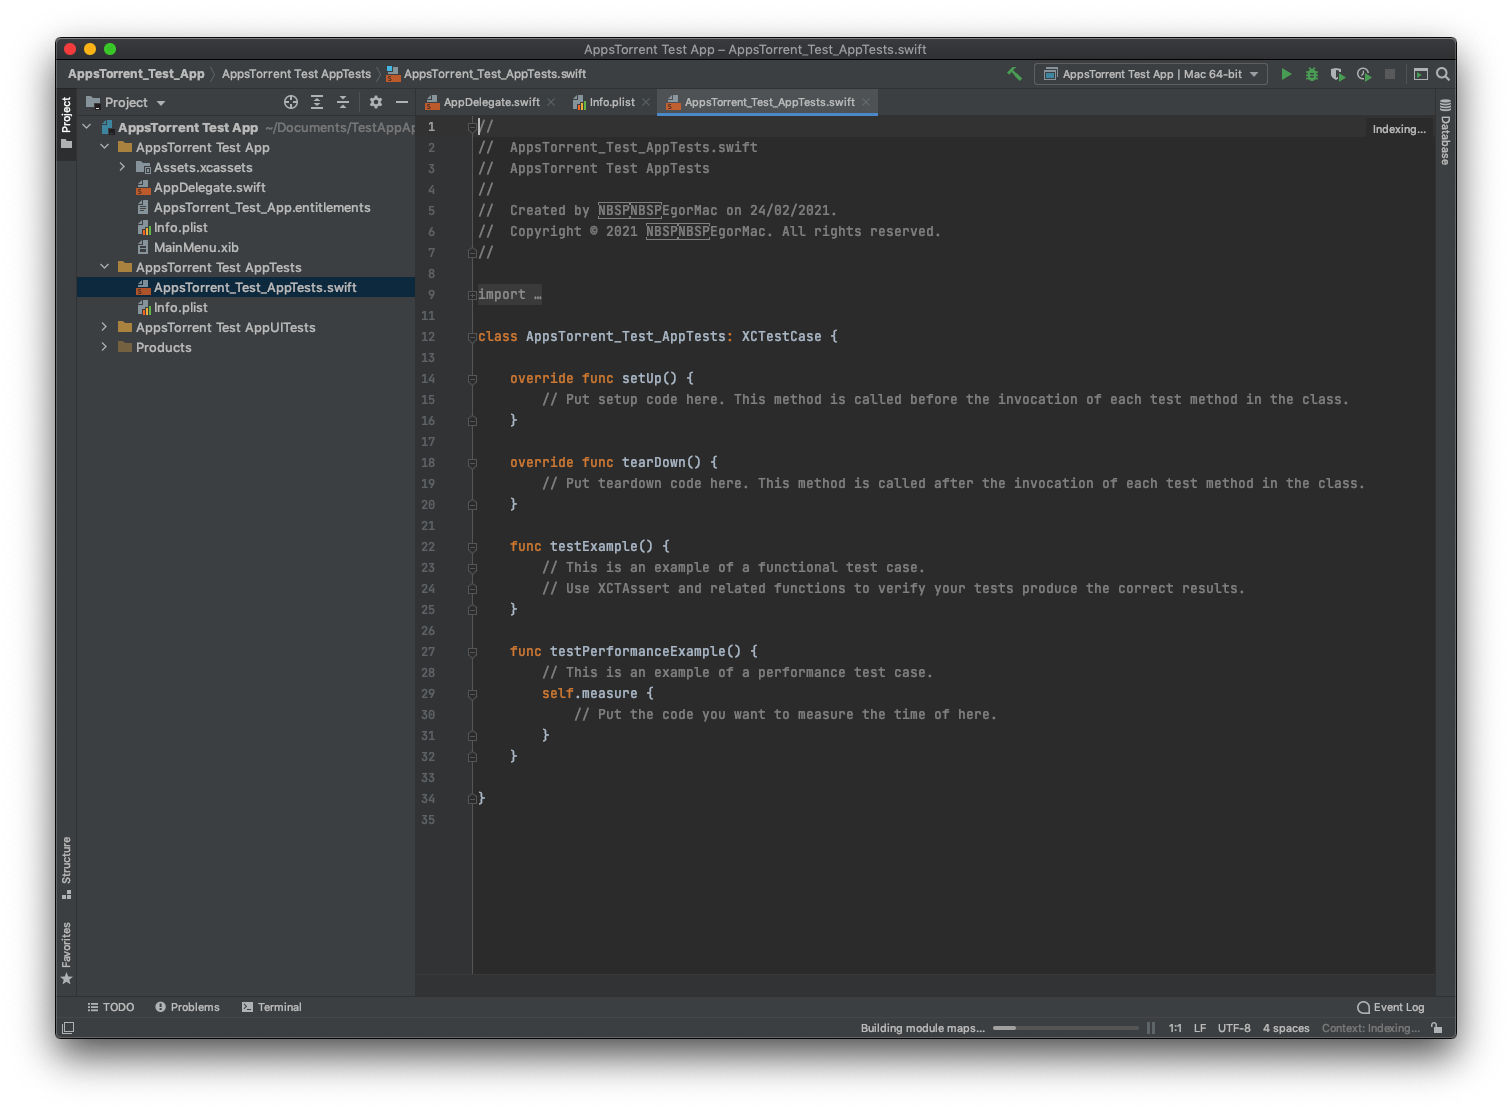Run with coverage using the shield icon
Image resolution: width=1512 pixels, height=1112 pixels.
pyautogui.click(x=1338, y=74)
